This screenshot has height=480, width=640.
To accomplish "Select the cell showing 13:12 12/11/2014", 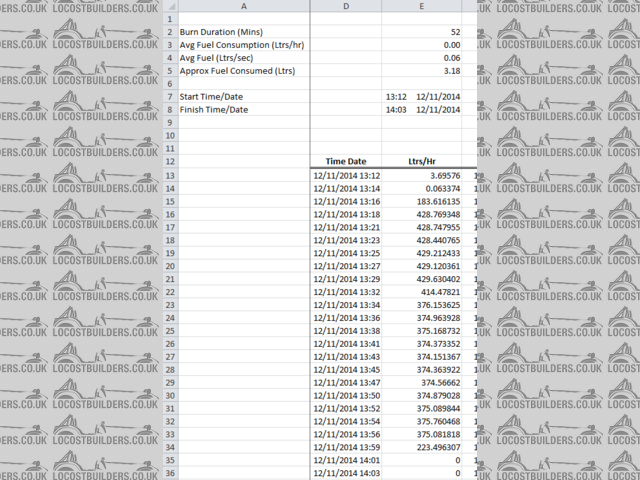I will [x=422, y=97].
